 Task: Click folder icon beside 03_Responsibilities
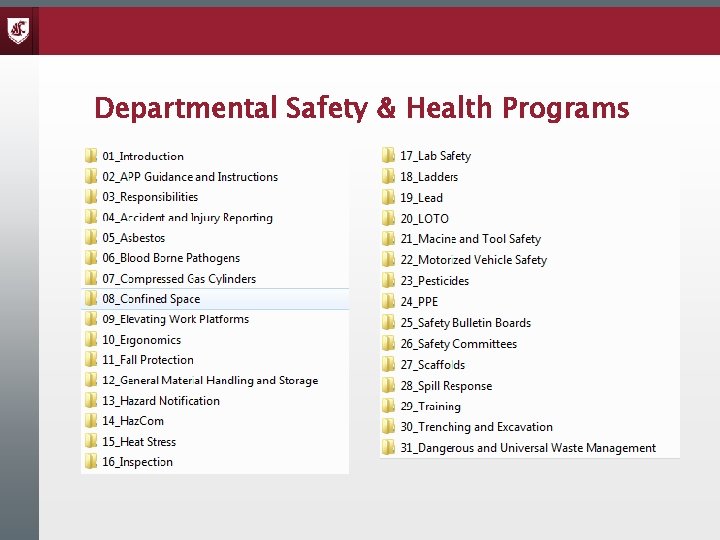[91, 197]
